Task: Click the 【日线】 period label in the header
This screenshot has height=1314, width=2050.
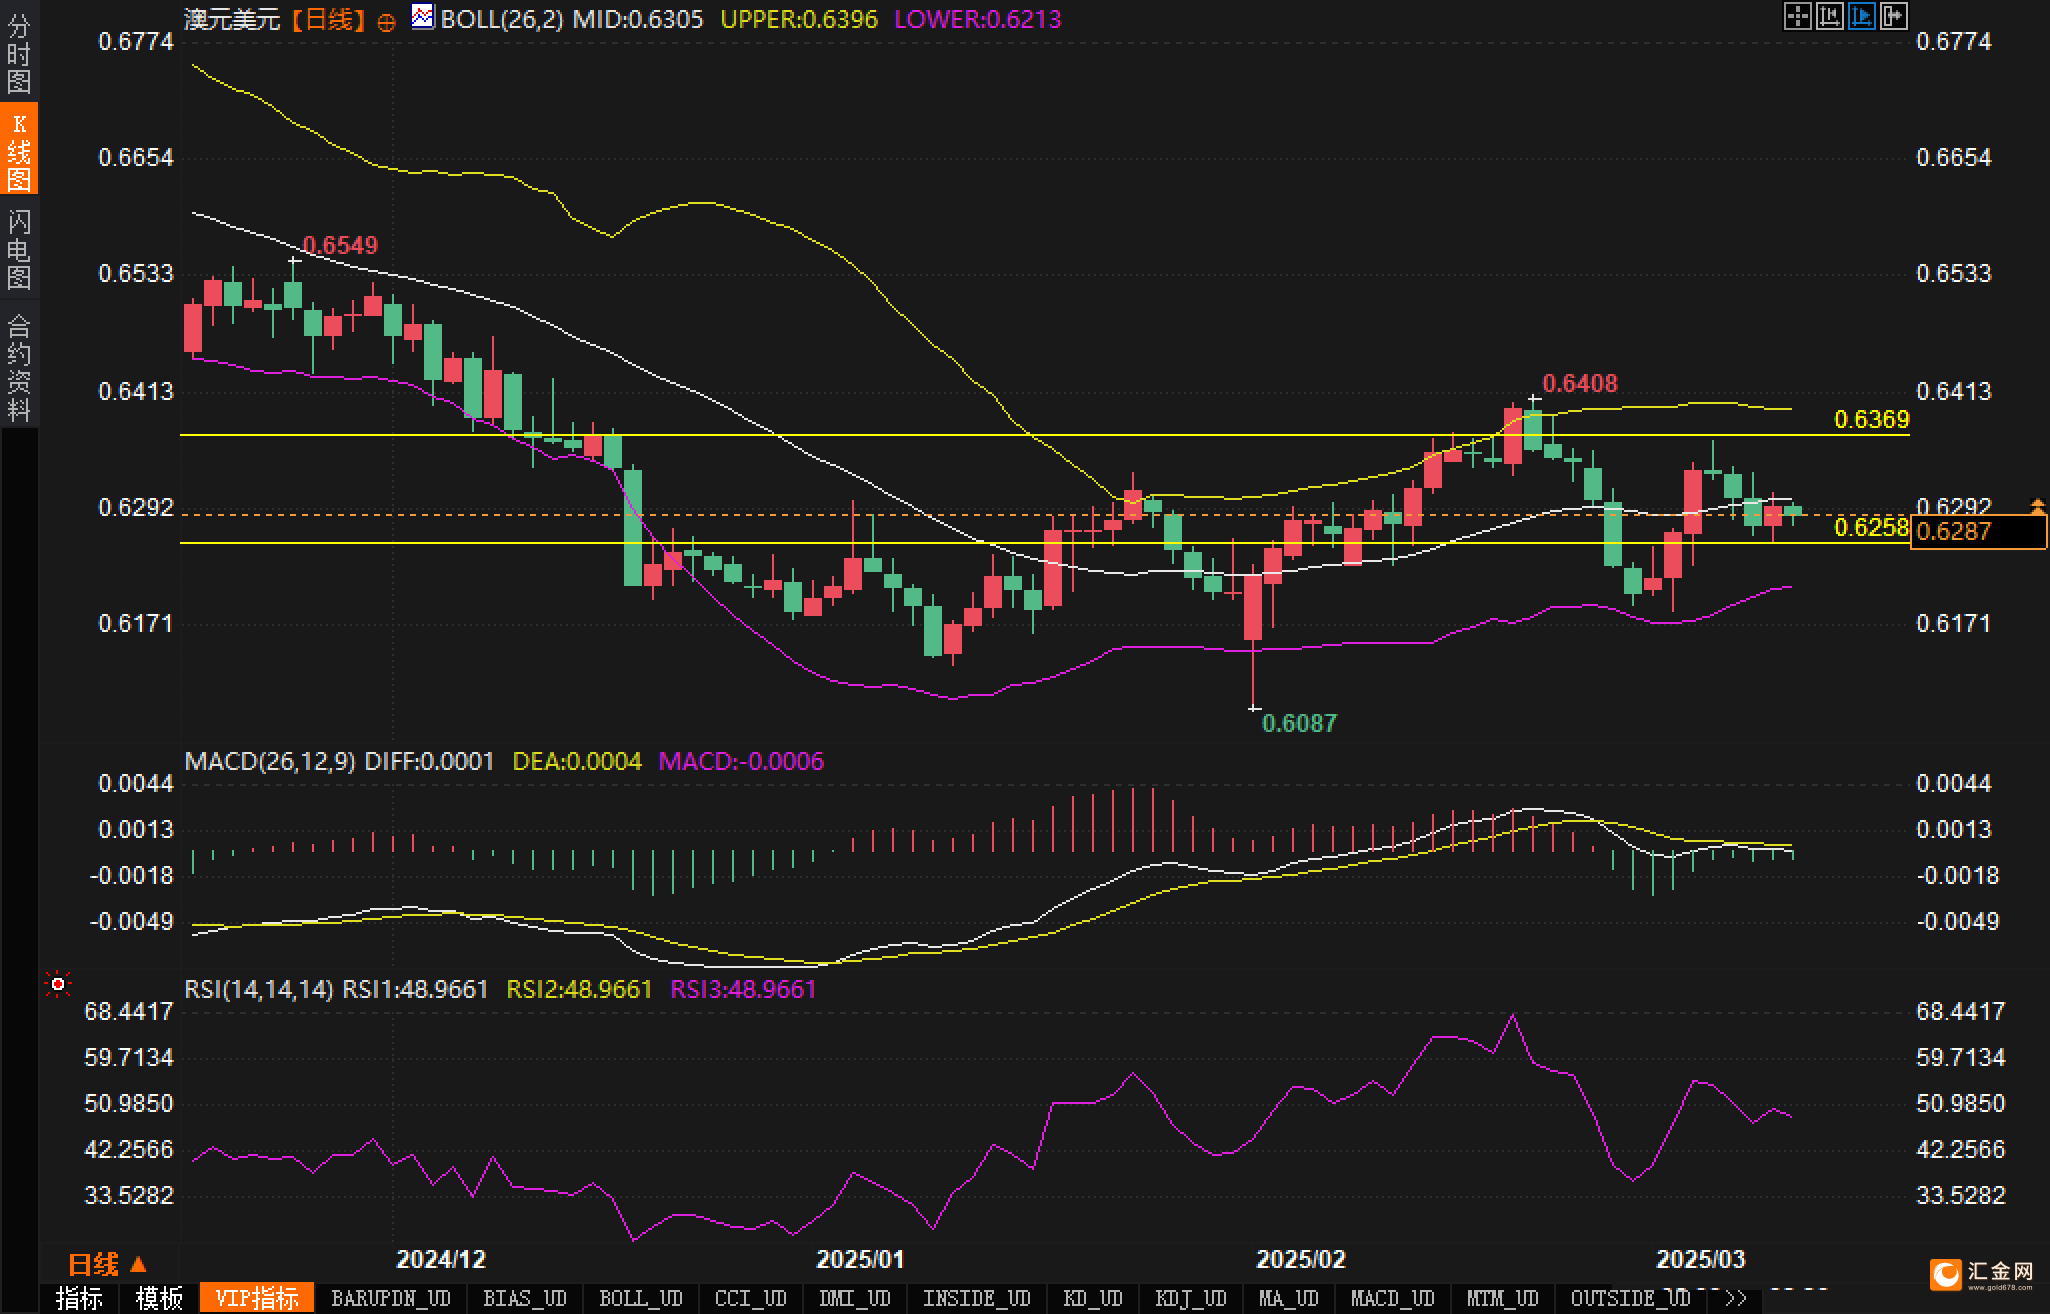Action: click(328, 19)
